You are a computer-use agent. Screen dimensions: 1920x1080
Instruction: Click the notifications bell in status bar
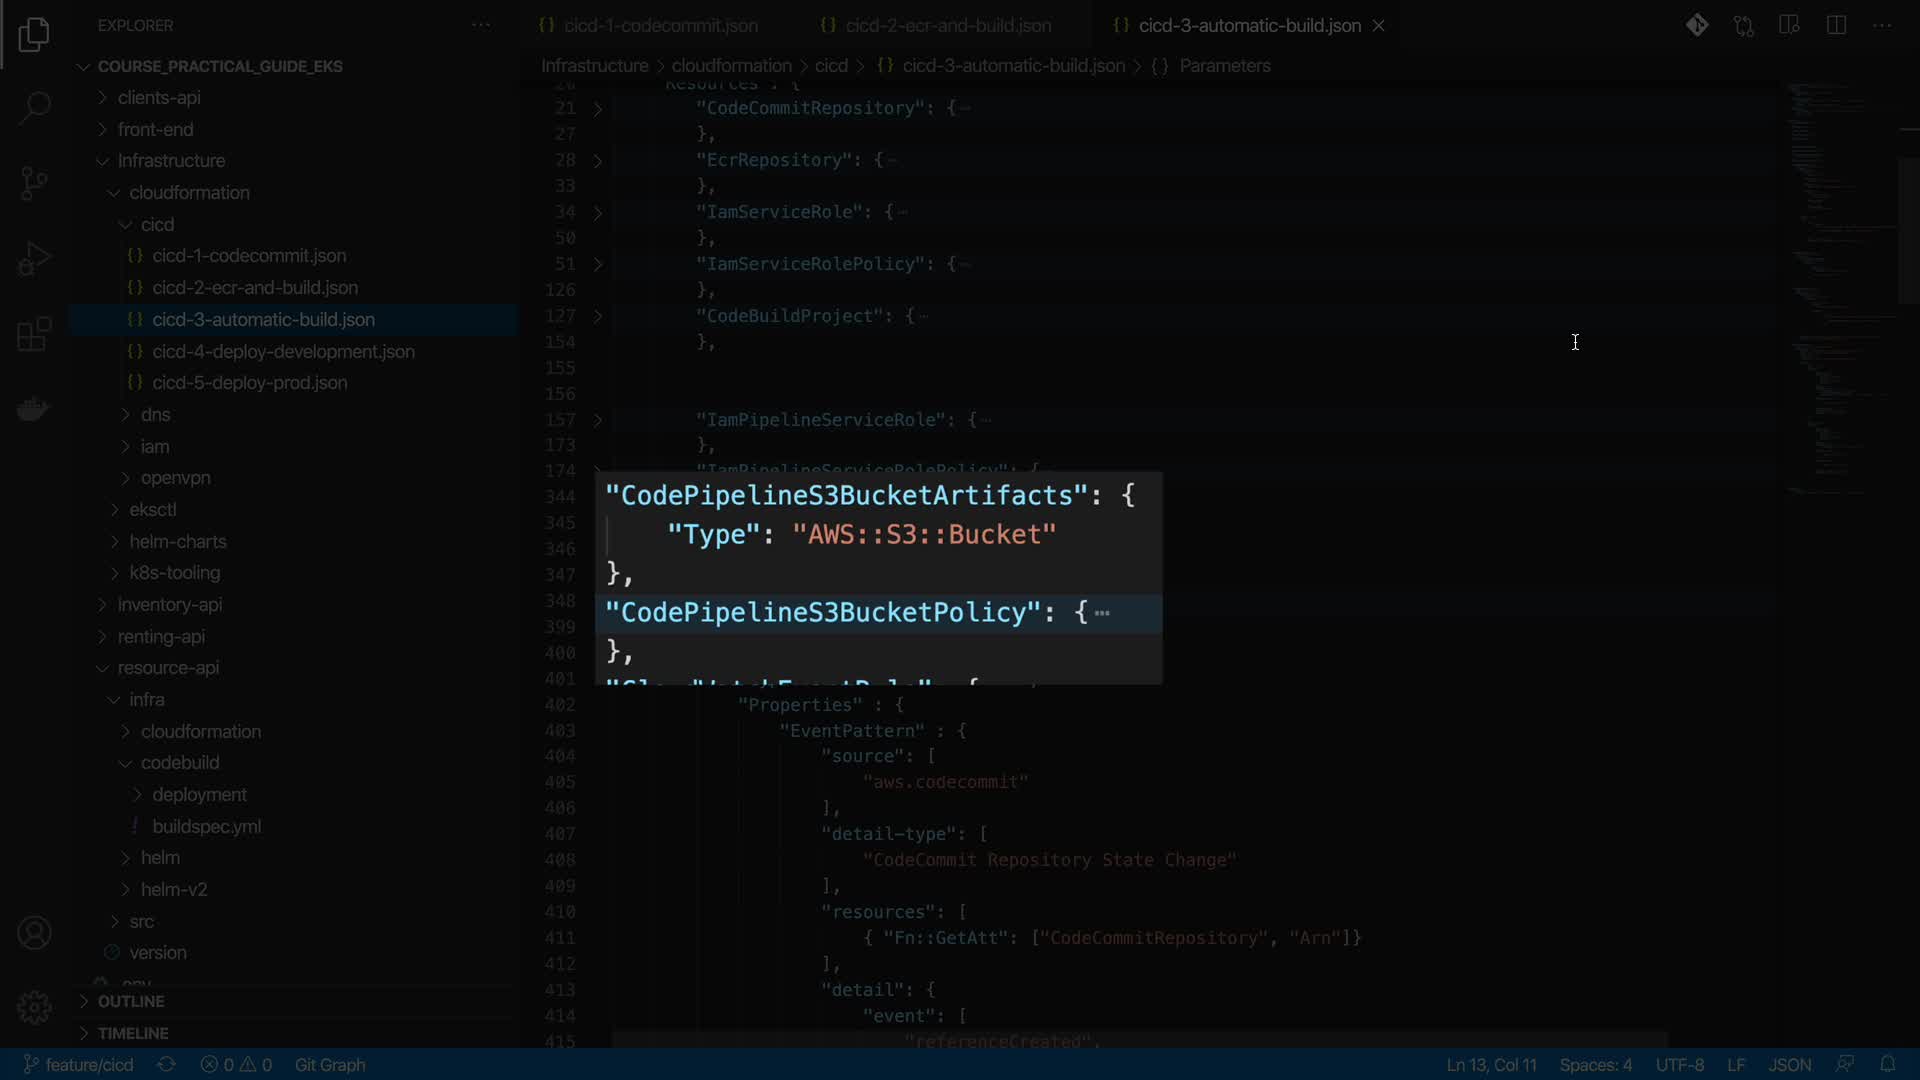tap(1887, 1064)
